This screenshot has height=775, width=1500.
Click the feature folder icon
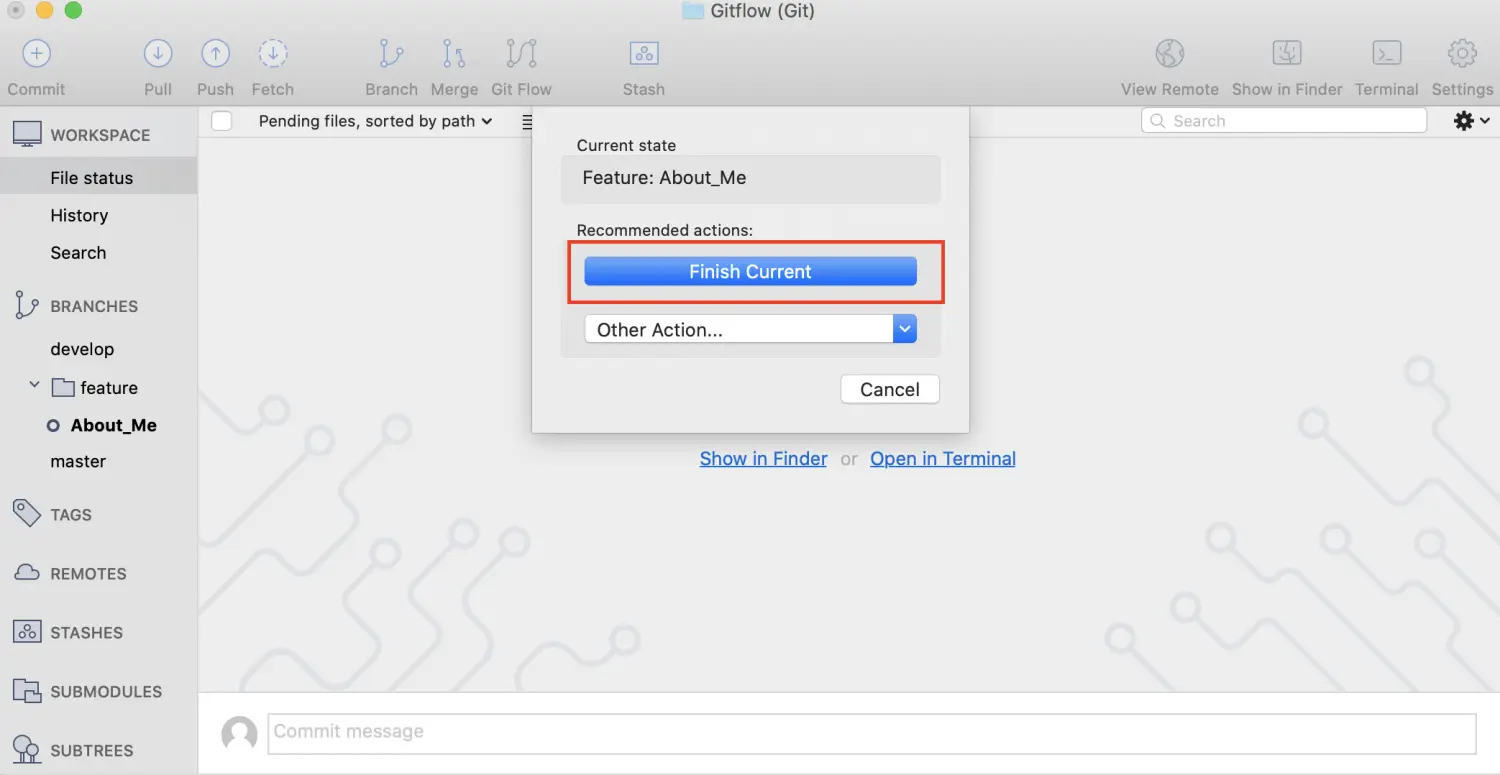point(63,387)
